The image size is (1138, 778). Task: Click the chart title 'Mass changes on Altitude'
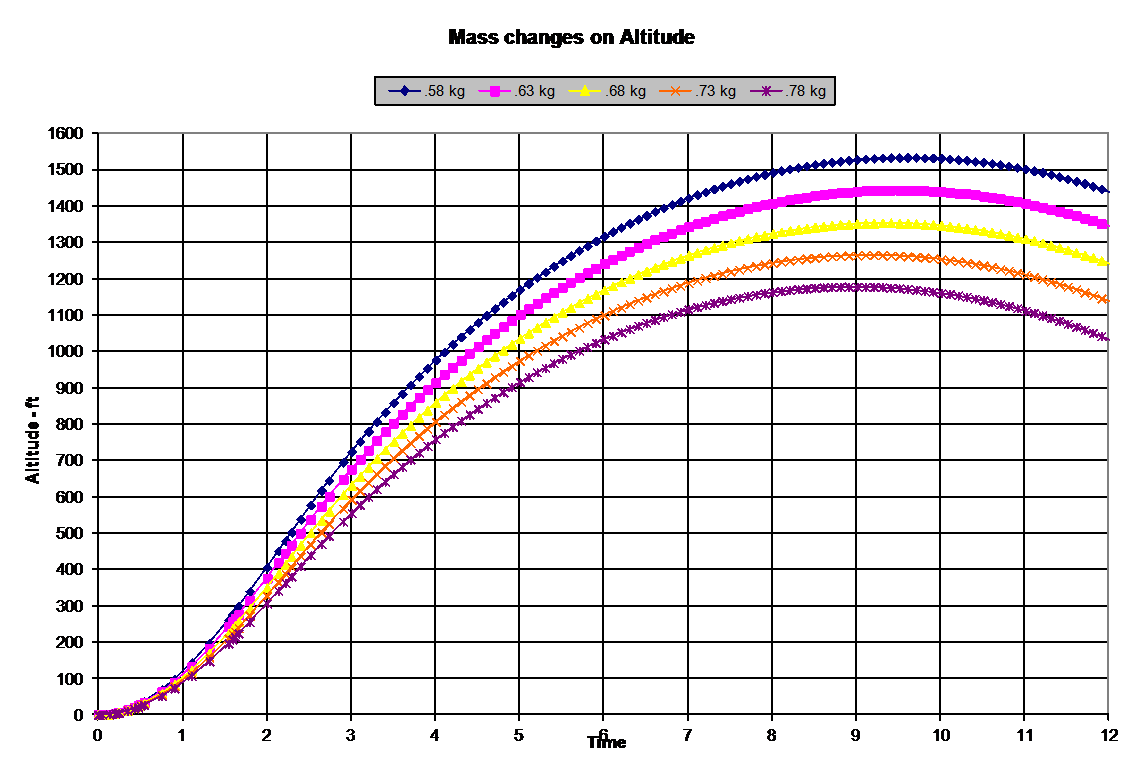click(571, 37)
